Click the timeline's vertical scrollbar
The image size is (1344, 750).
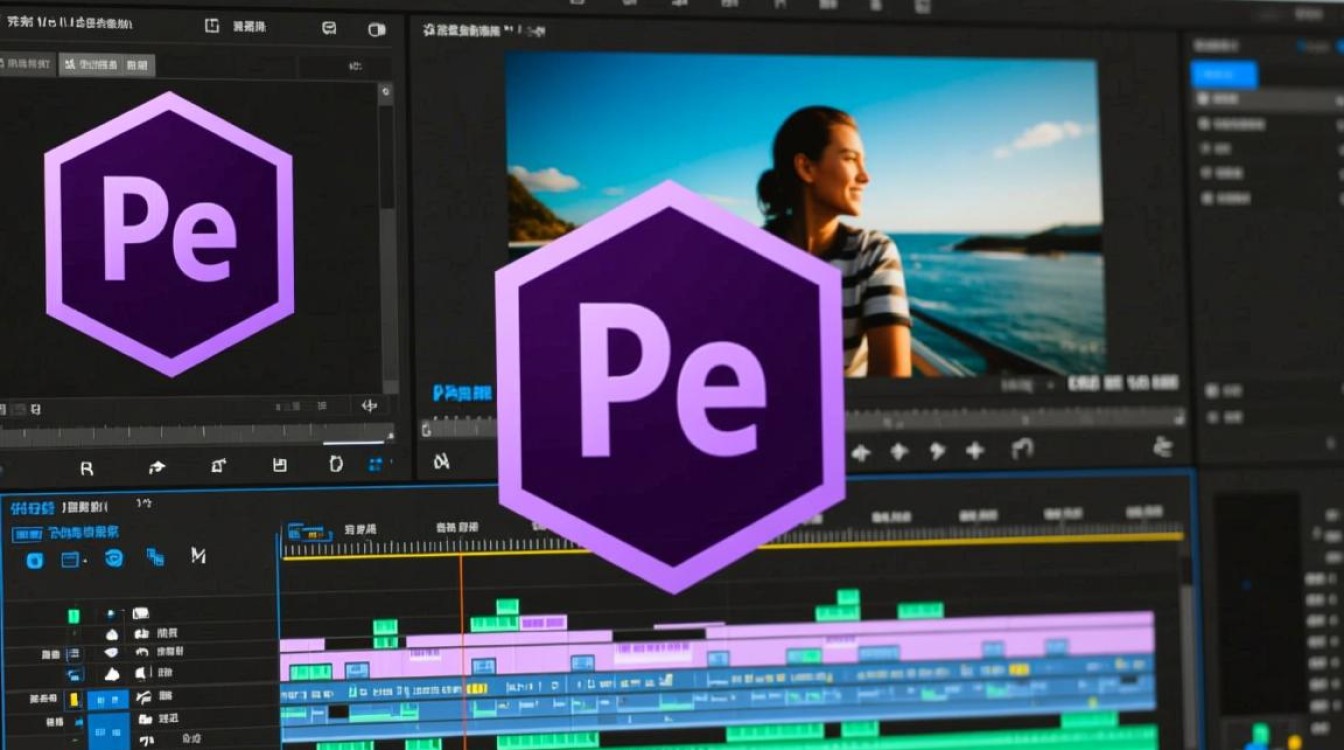click(x=1188, y=650)
